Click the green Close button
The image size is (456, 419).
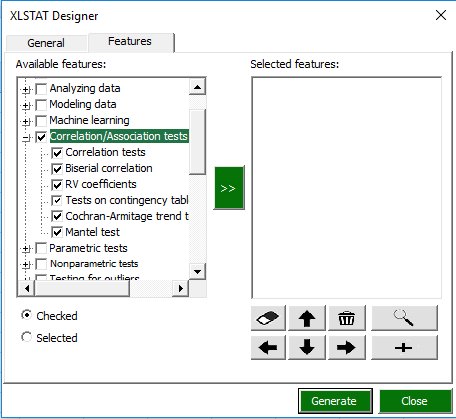[x=415, y=401]
